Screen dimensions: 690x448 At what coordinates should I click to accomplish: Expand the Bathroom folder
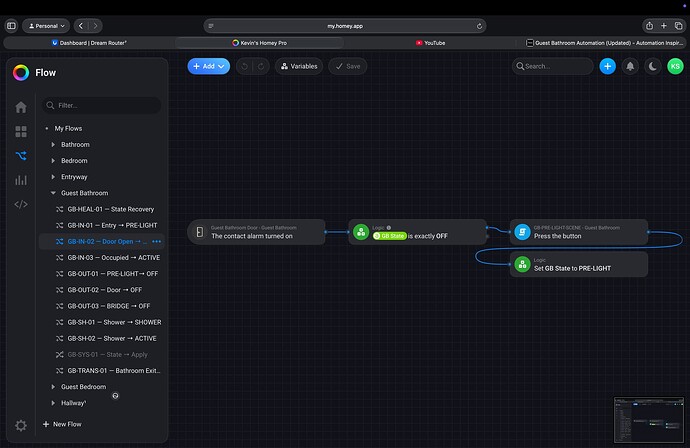tap(53, 144)
